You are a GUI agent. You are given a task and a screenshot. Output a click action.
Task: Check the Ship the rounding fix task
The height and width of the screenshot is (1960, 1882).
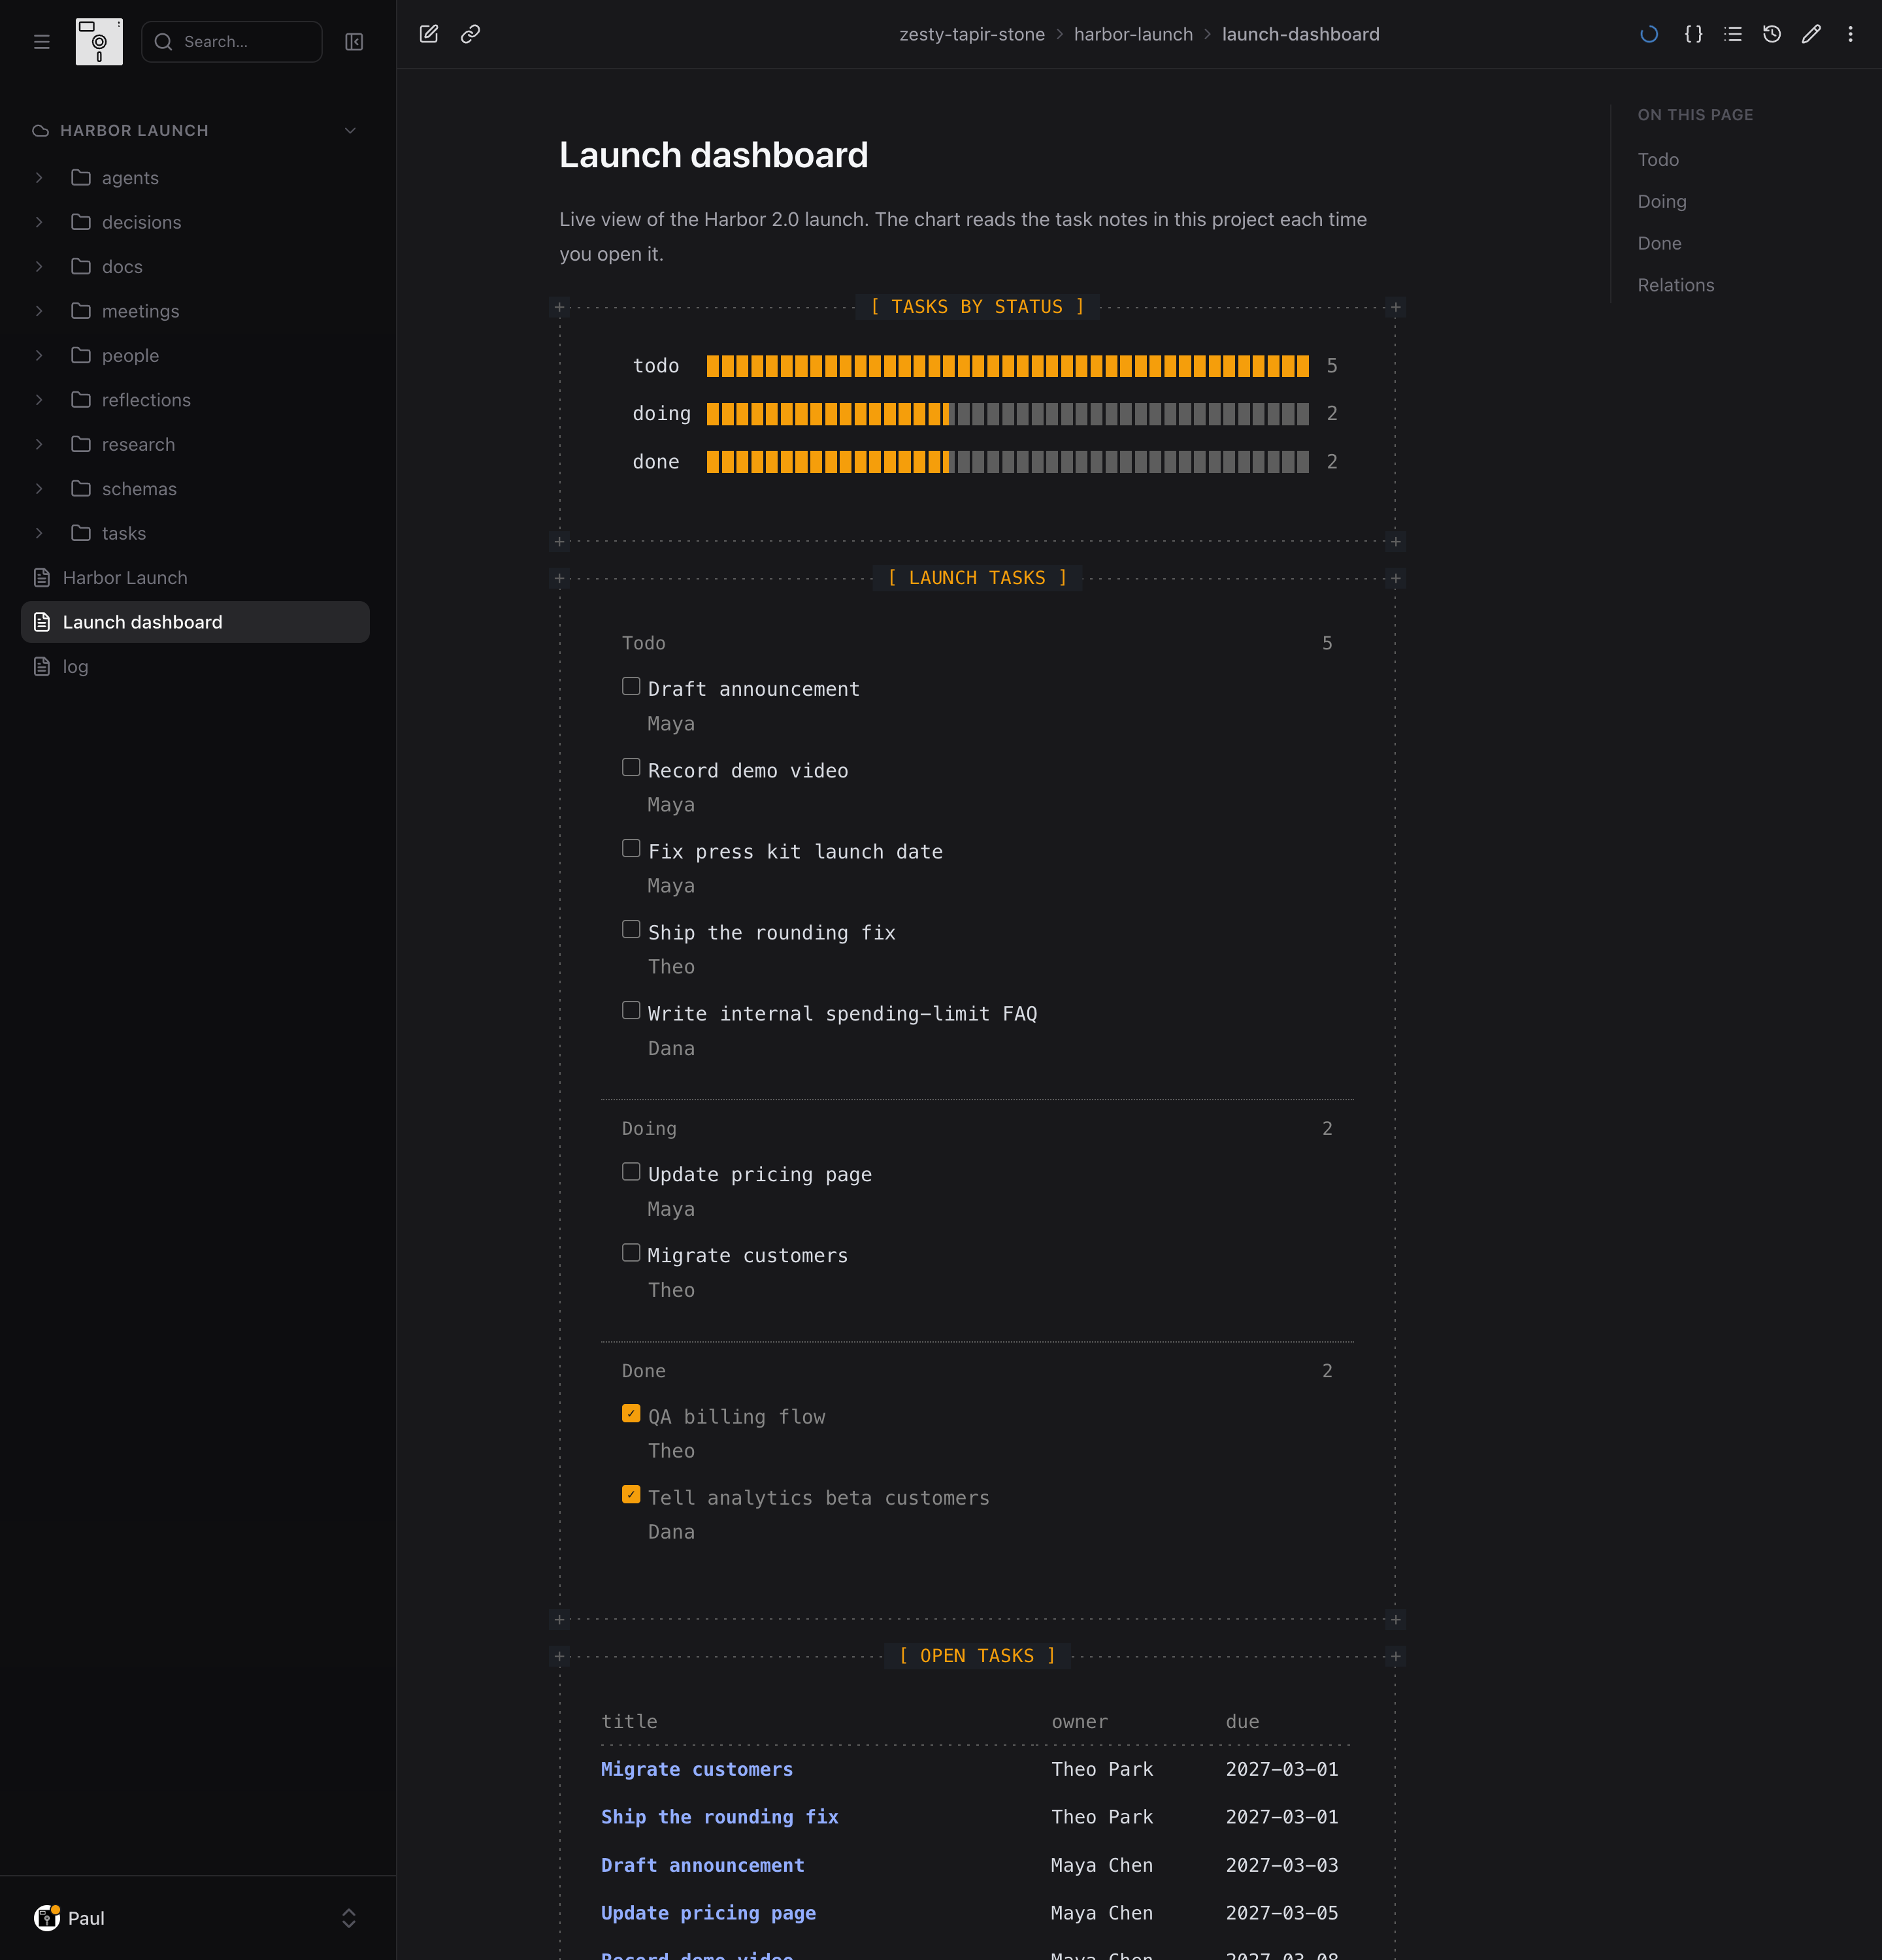(x=631, y=929)
